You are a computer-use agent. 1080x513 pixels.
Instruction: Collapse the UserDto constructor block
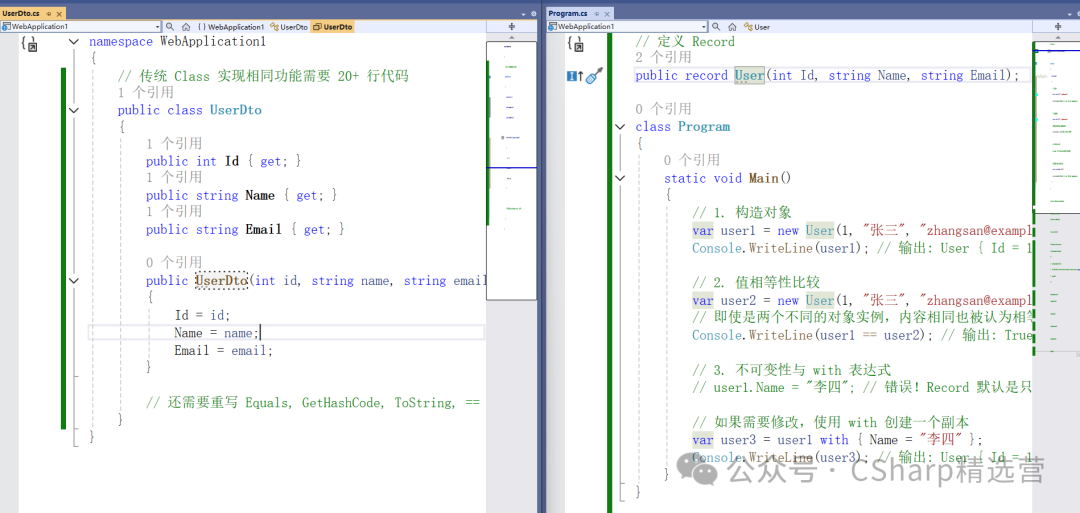pyautogui.click(x=74, y=281)
